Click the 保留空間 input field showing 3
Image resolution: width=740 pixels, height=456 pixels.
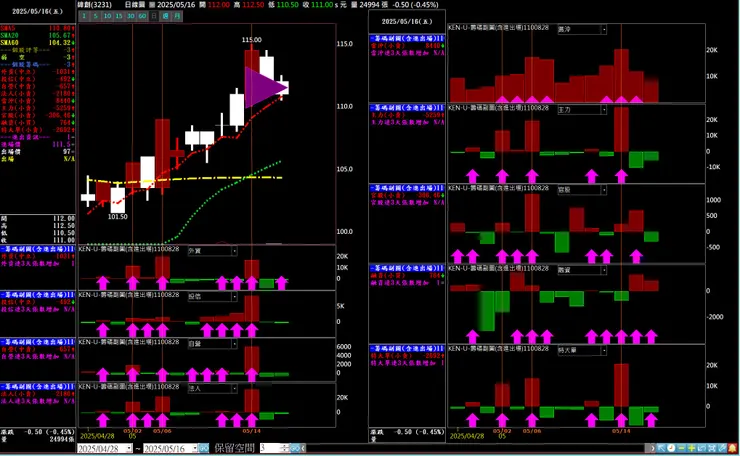[x=270, y=448]
